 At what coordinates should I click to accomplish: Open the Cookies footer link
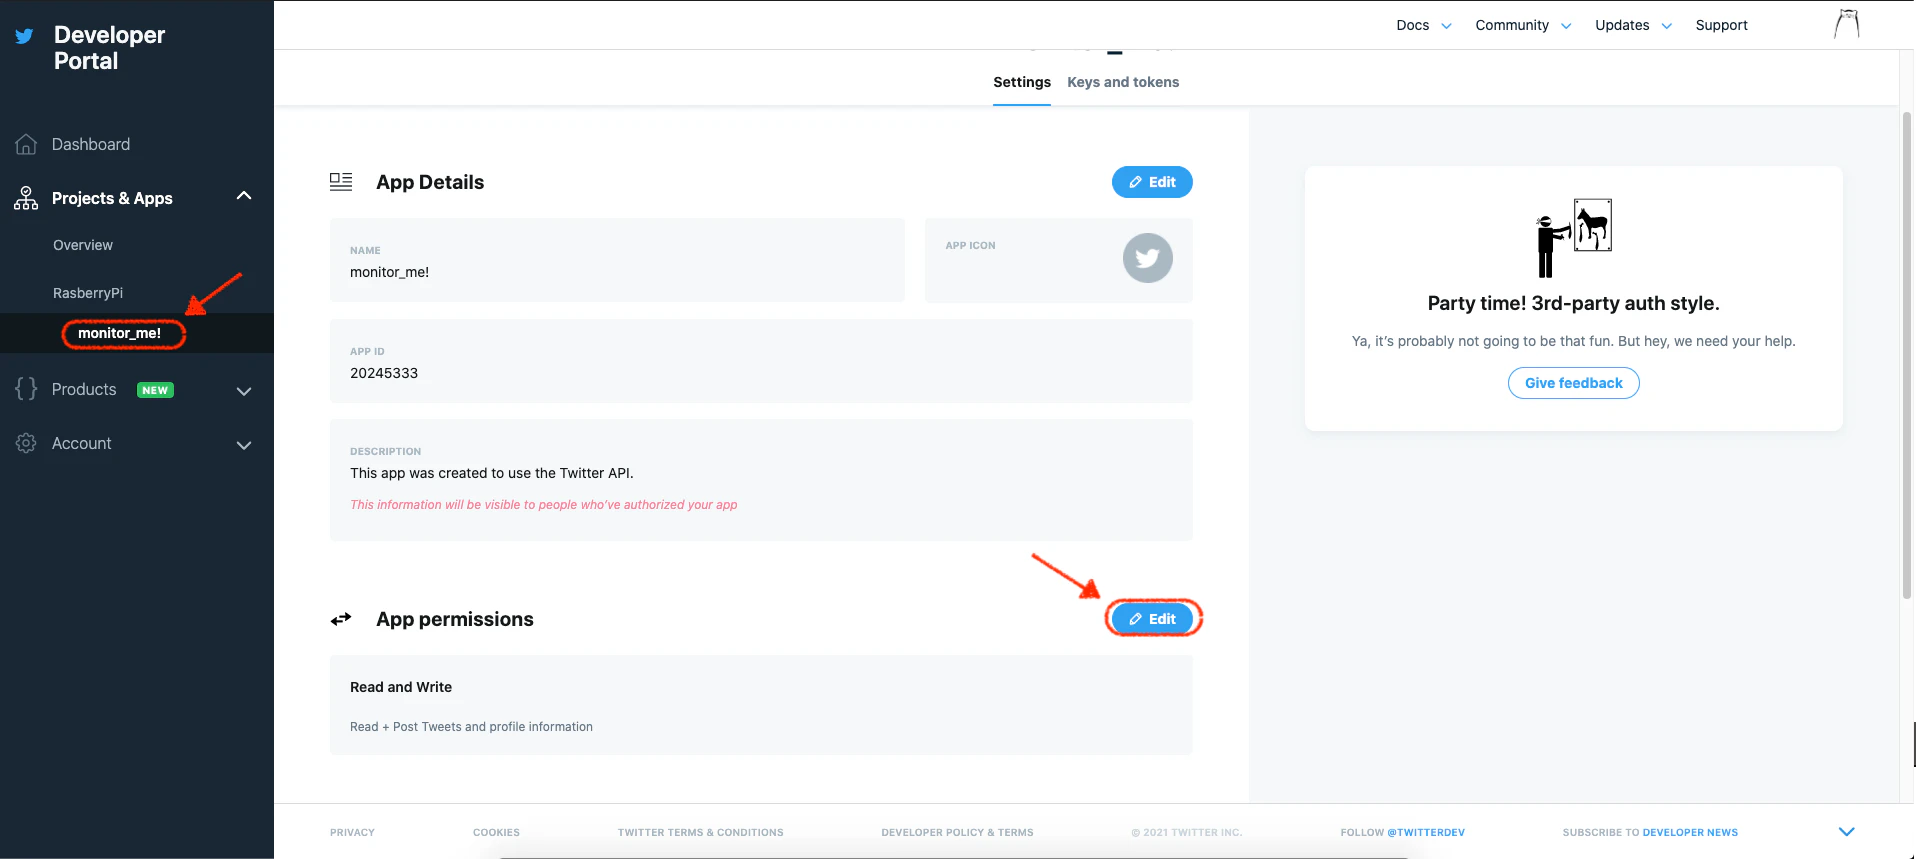tap(496, 832)
